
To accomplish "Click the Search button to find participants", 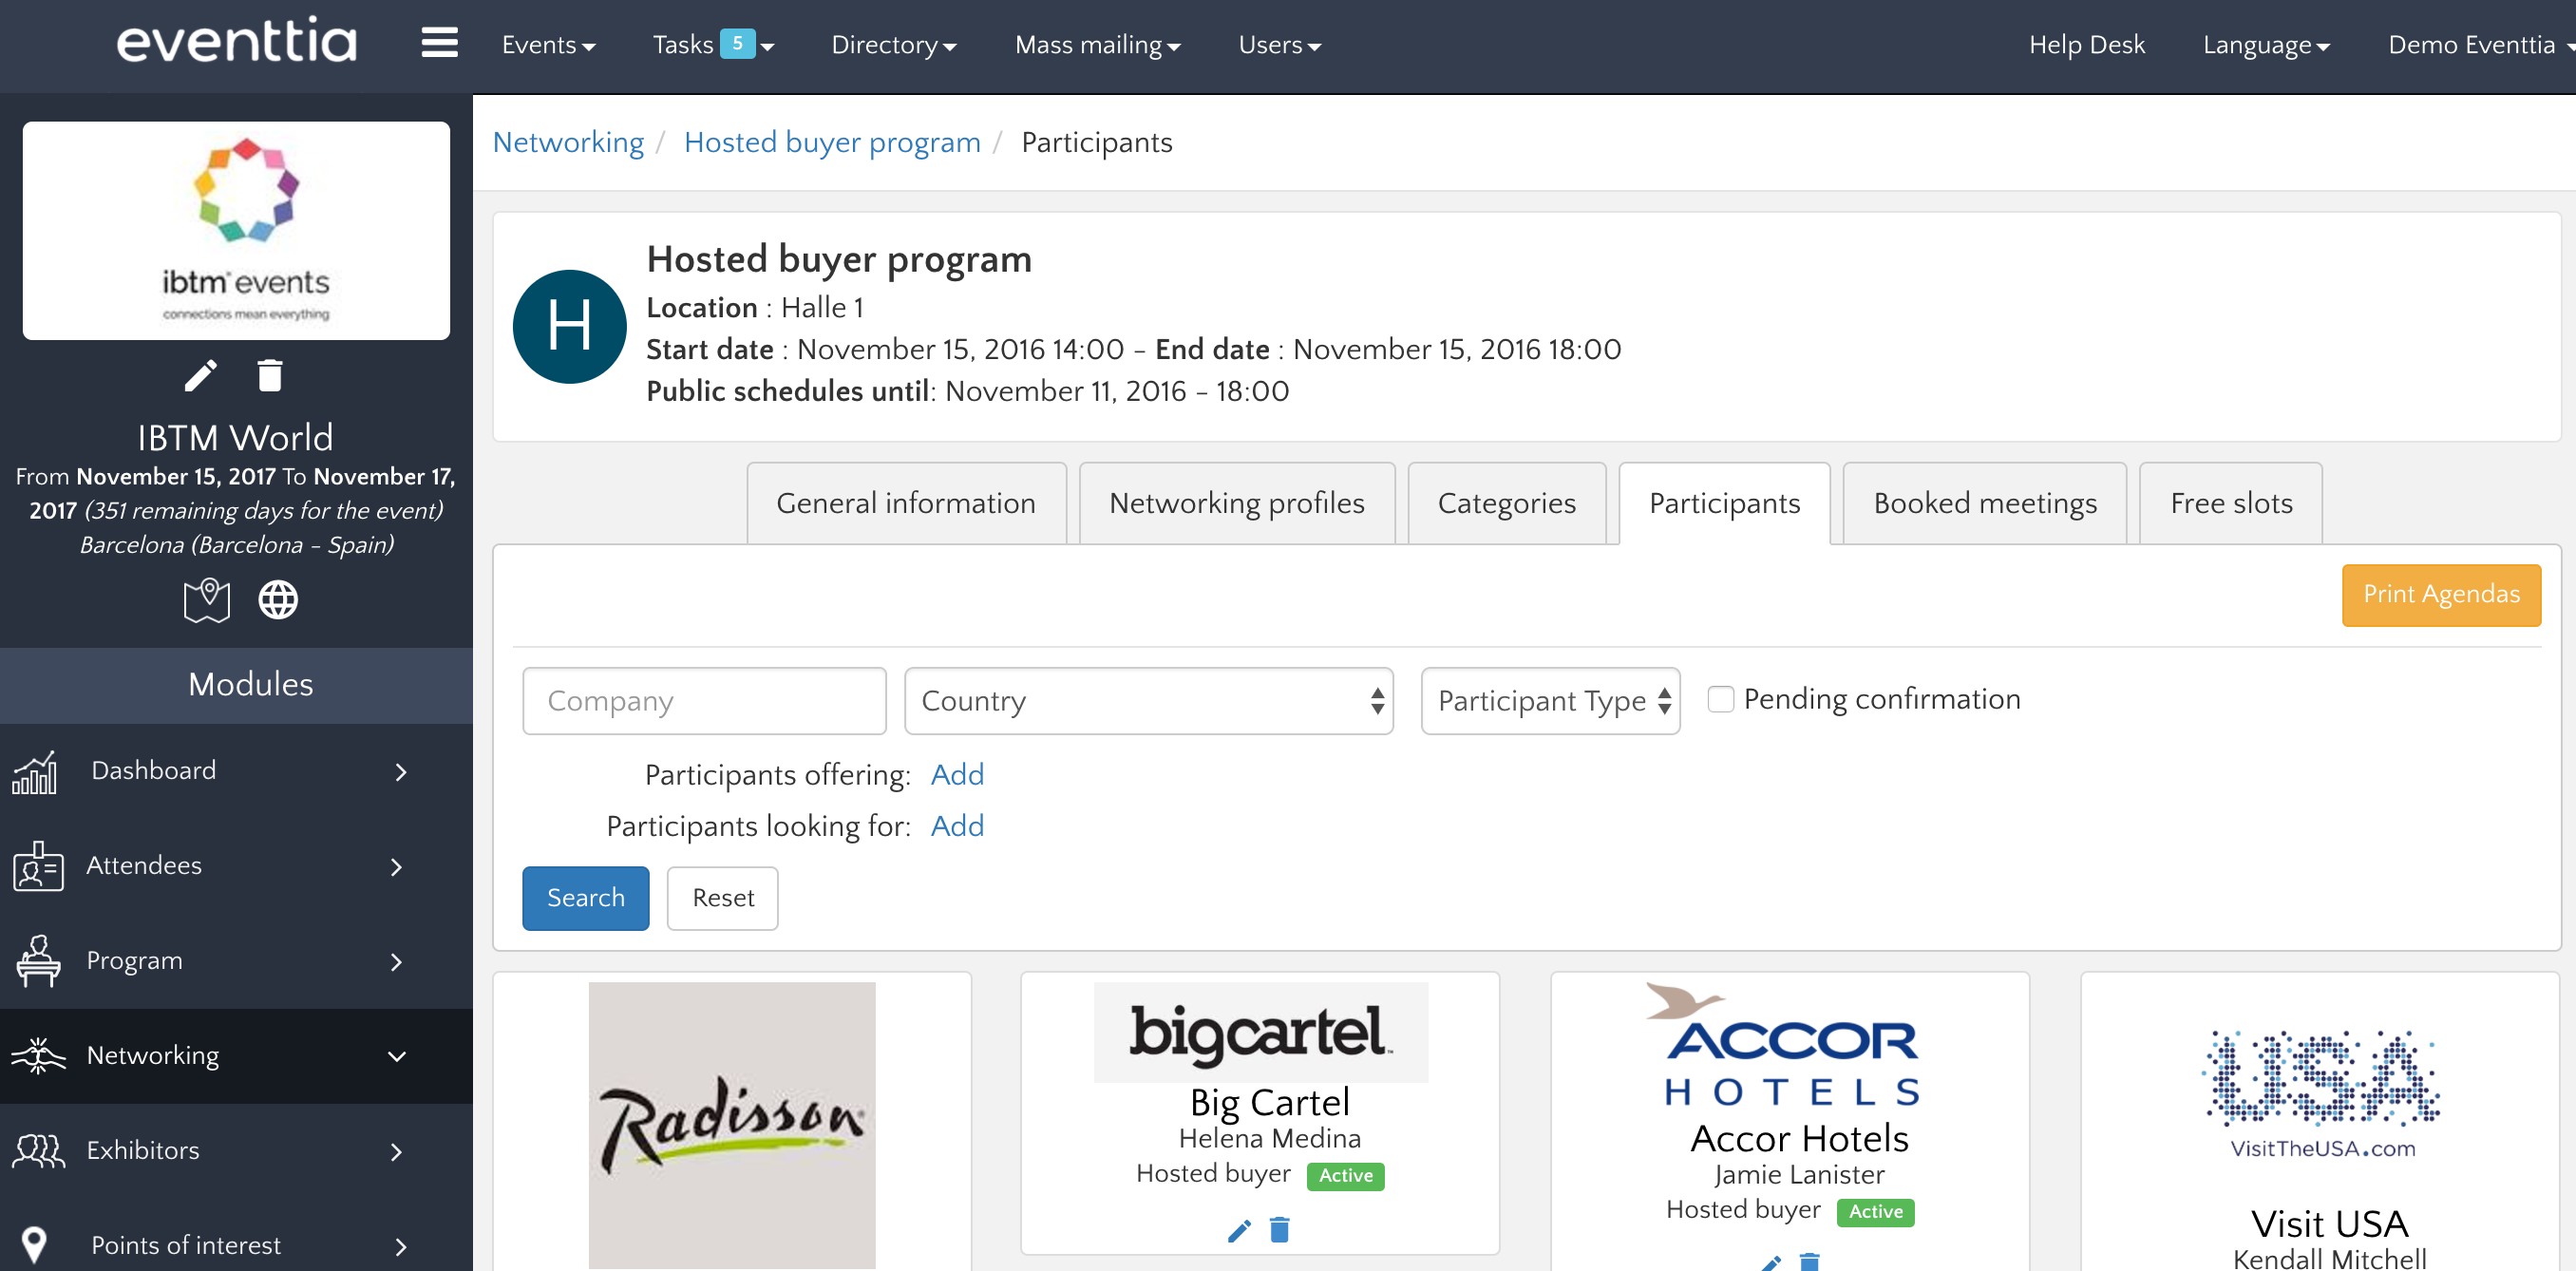I will click(x=585, y=897).
